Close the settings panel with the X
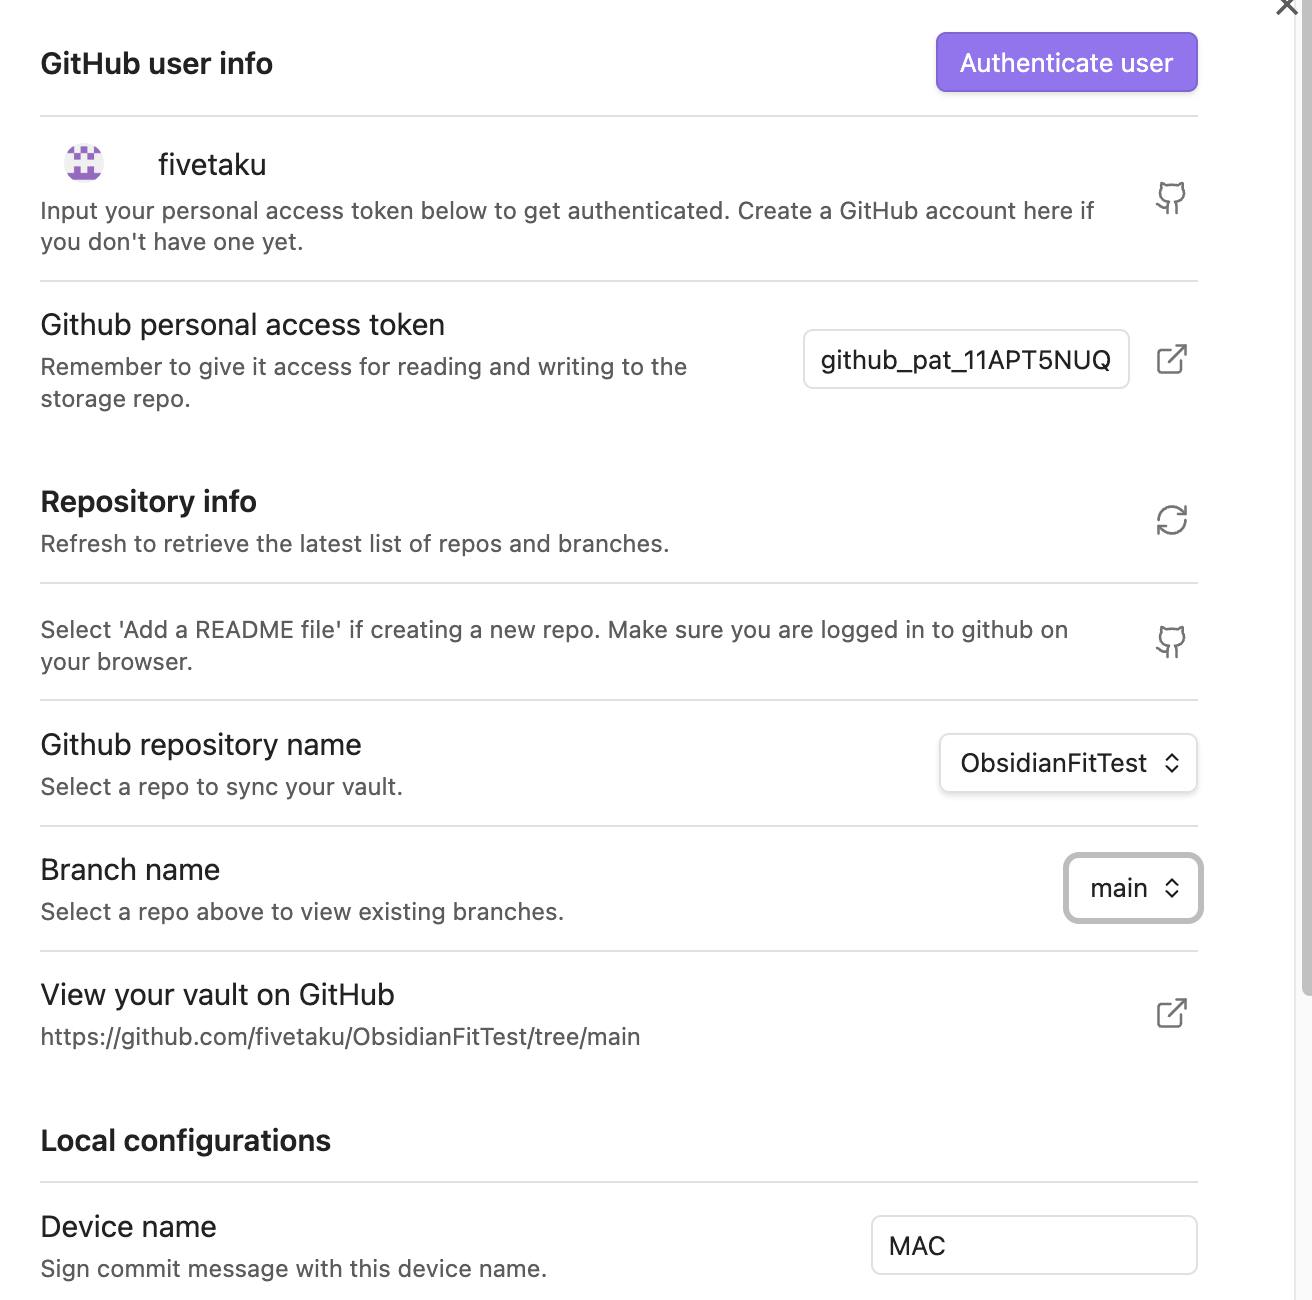The height and width of the screenshot is (1300, 1312). (x=1287, y=6)
